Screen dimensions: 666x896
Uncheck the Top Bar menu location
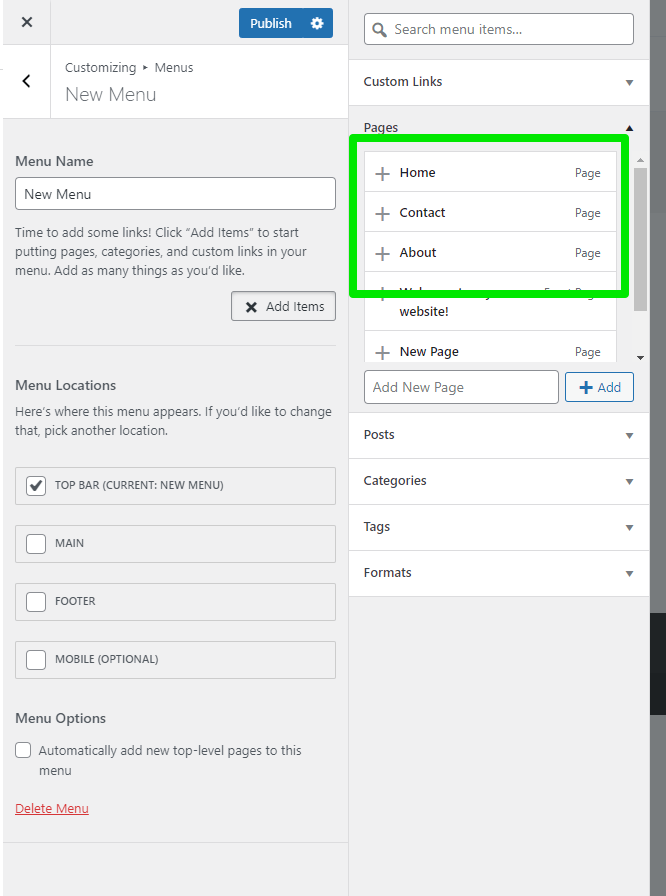pyautogui.click(x=36, y=486)
